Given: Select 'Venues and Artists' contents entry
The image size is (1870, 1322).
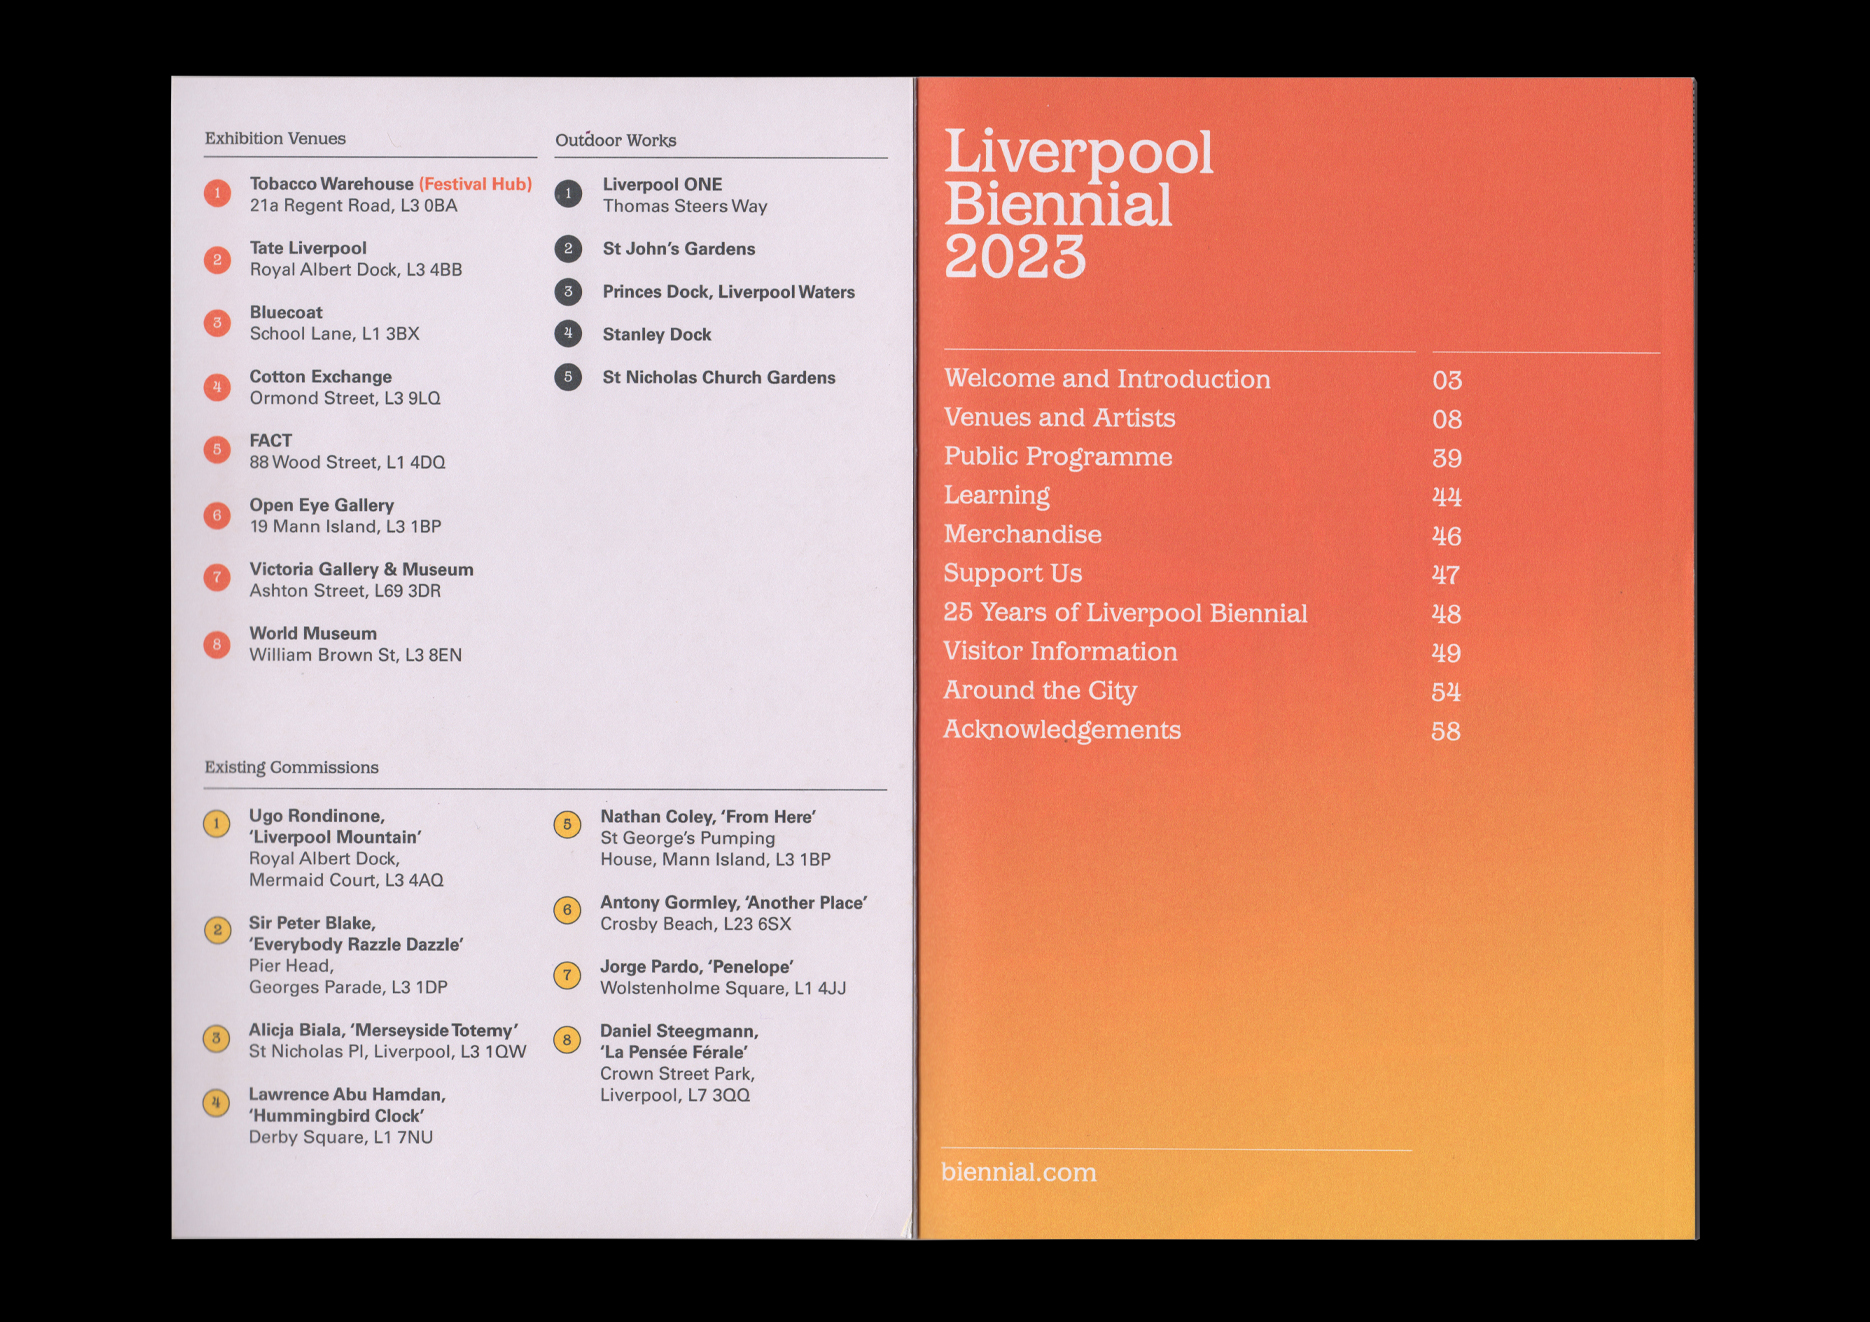Looking at the screenshot, I should [x=1060, y=418].
